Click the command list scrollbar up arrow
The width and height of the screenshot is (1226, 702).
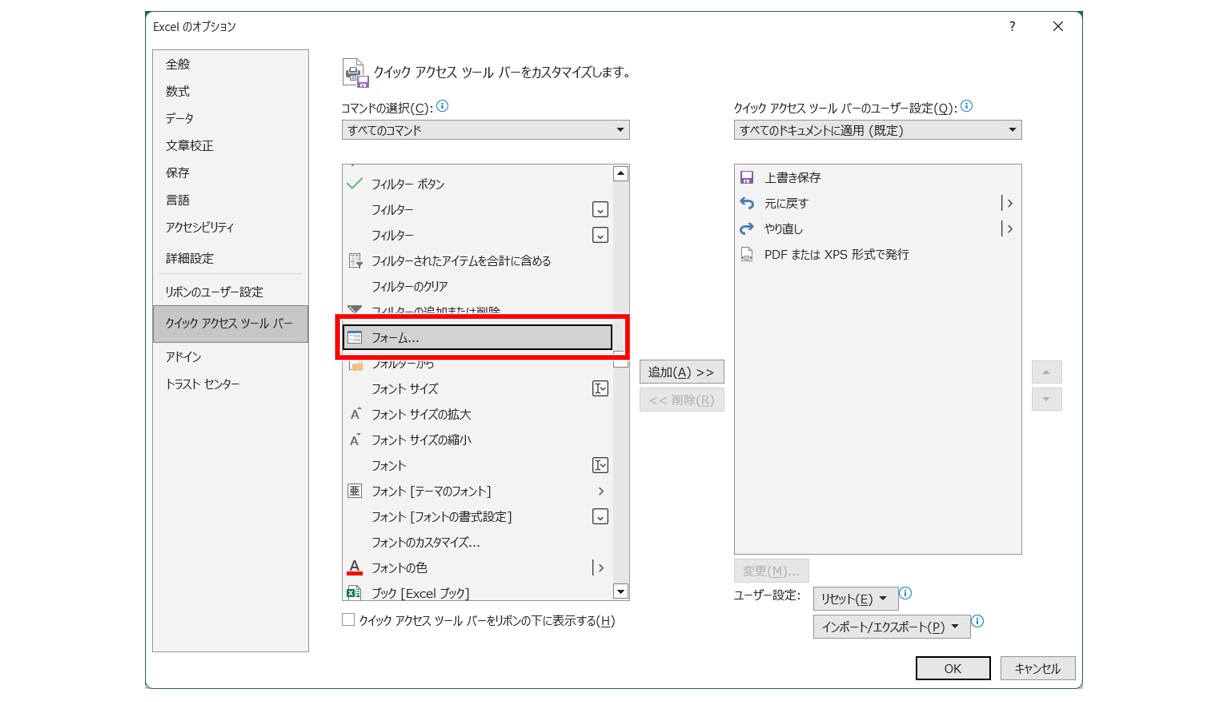[x=621, y=174]
